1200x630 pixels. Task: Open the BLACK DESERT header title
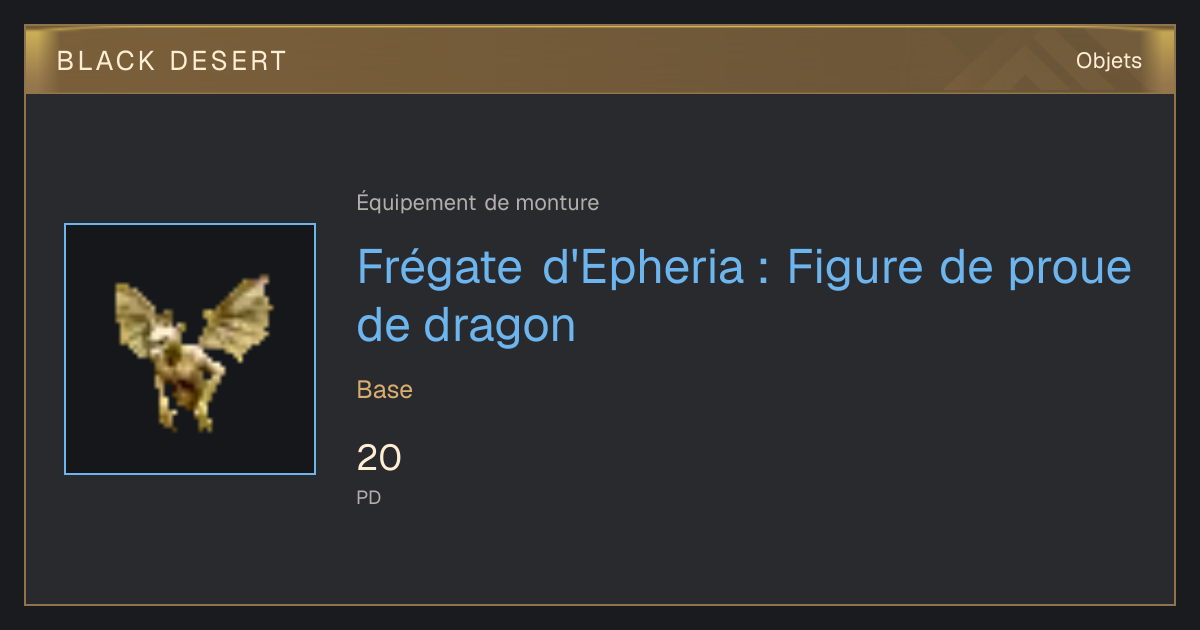(x=172, y=61)
